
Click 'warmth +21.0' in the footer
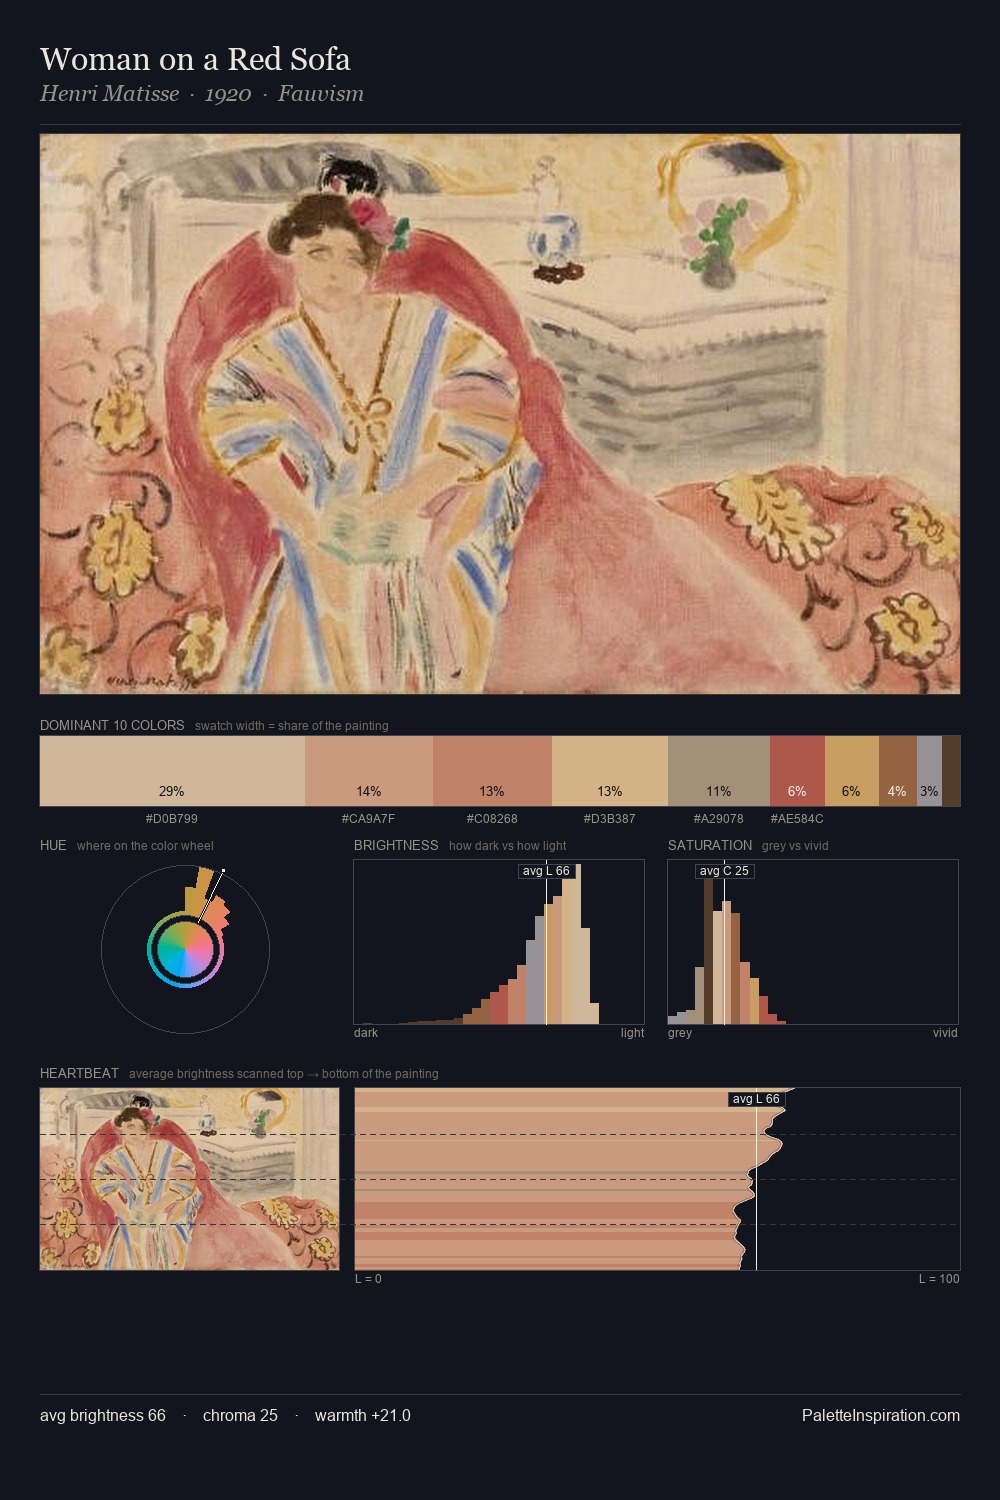pos(363,1415)
